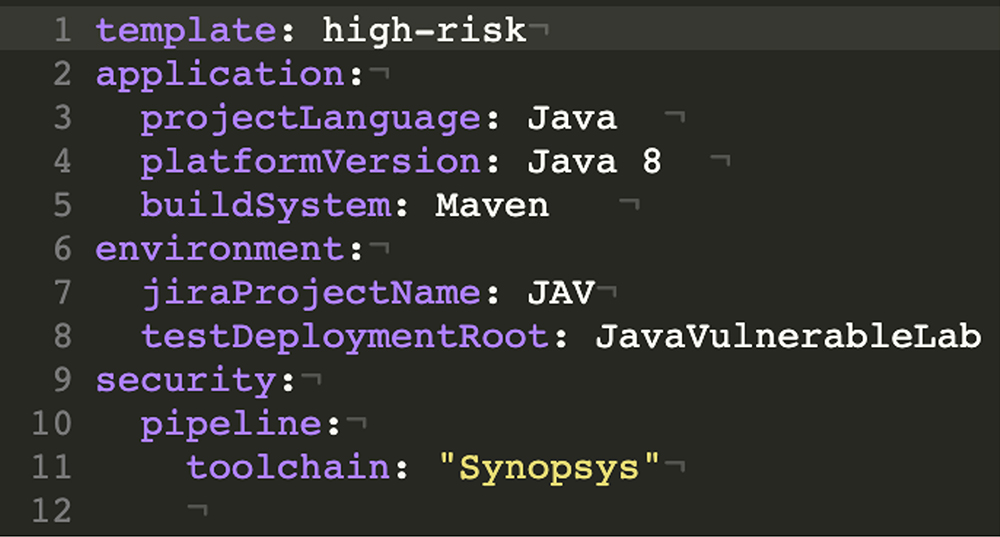Click the 'testDeploymentRoot' key
1000x537 pixels.
(346, 337)
